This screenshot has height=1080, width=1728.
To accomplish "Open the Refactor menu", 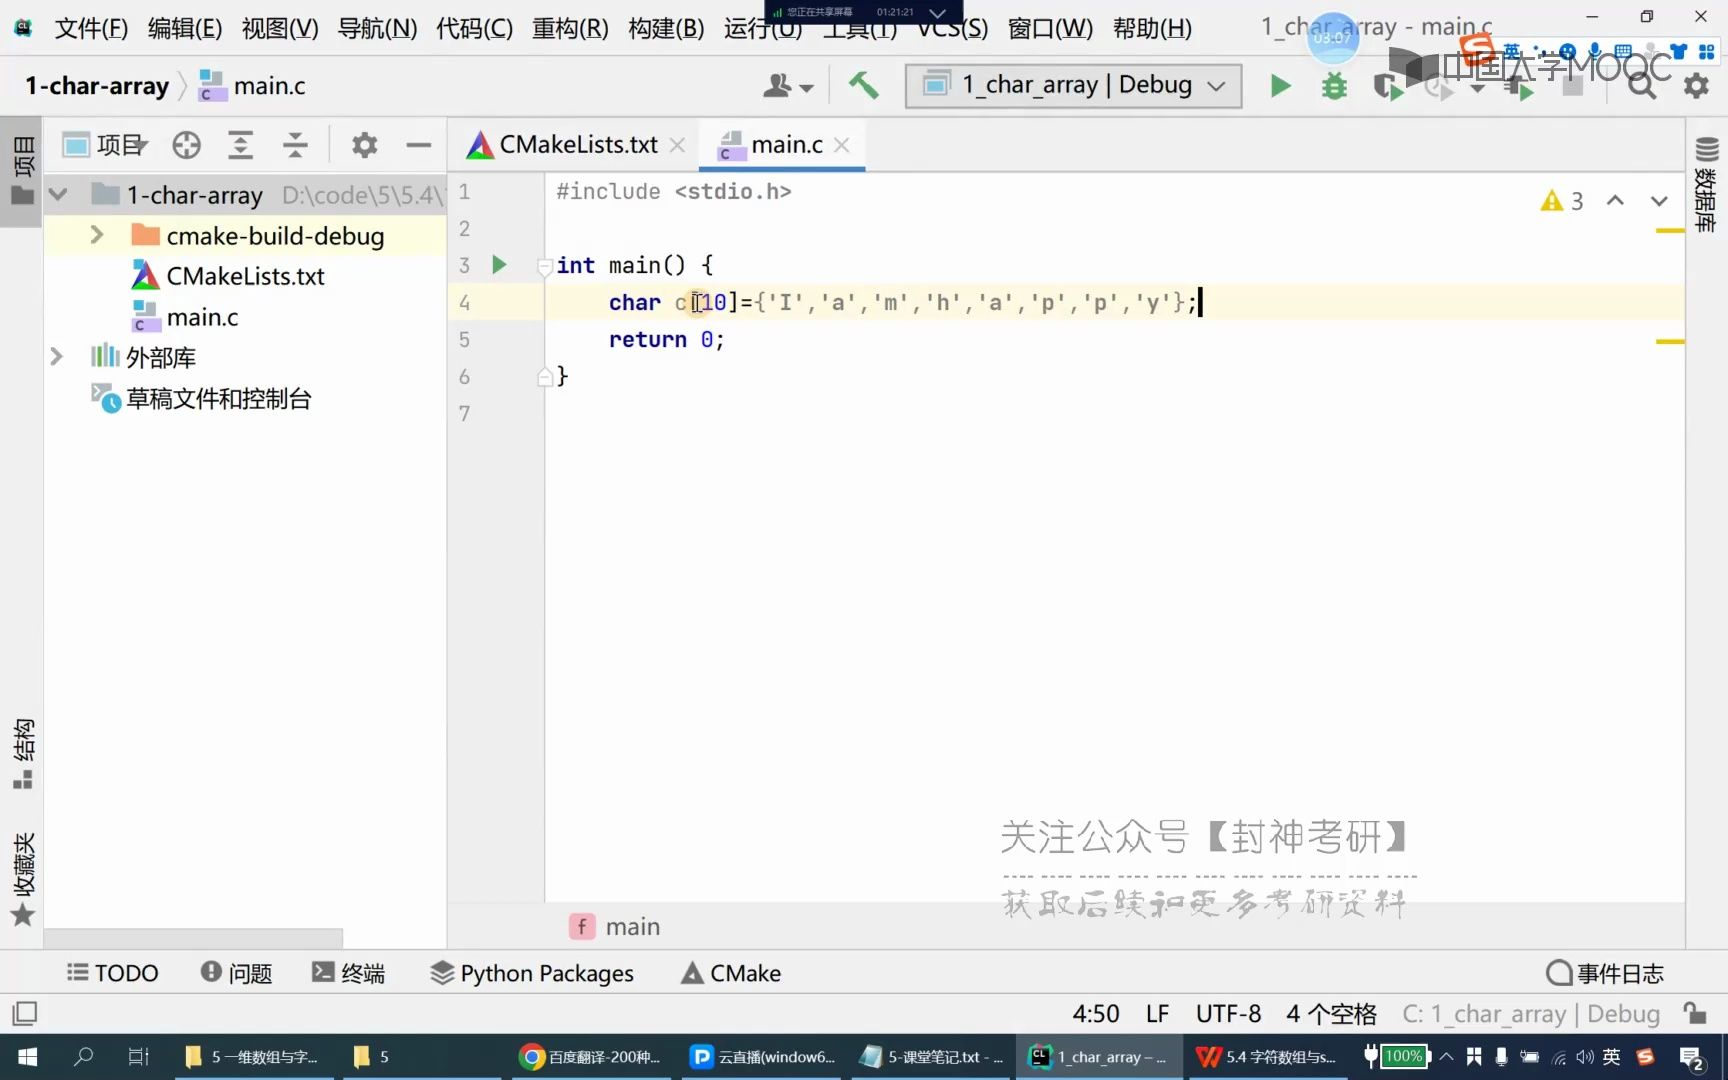I will click(570, 28).
